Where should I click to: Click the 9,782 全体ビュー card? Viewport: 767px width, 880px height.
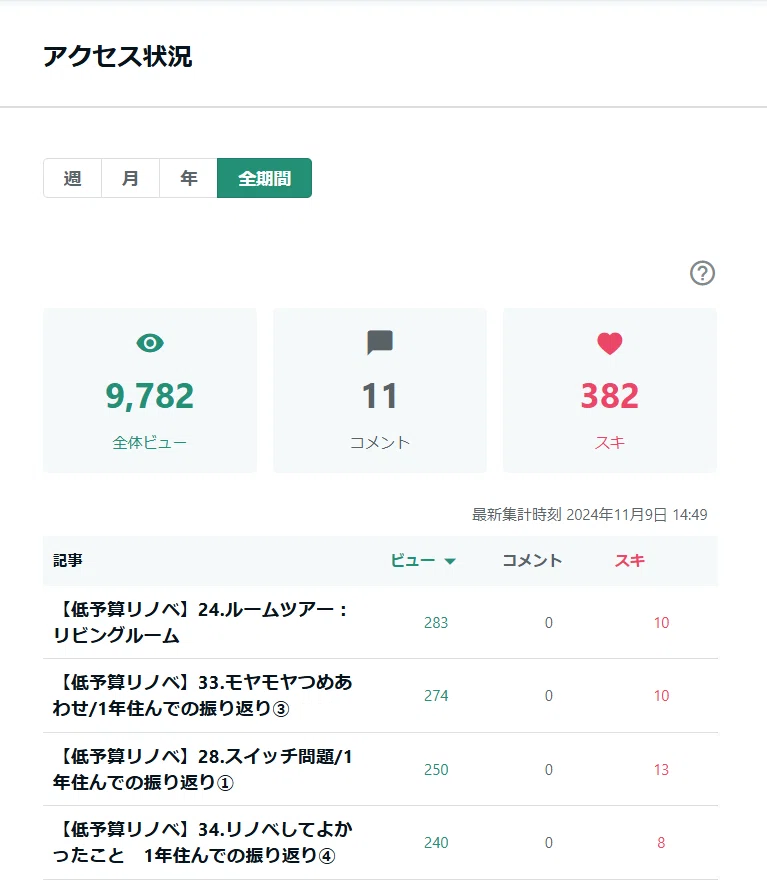[x=150, y=390]
